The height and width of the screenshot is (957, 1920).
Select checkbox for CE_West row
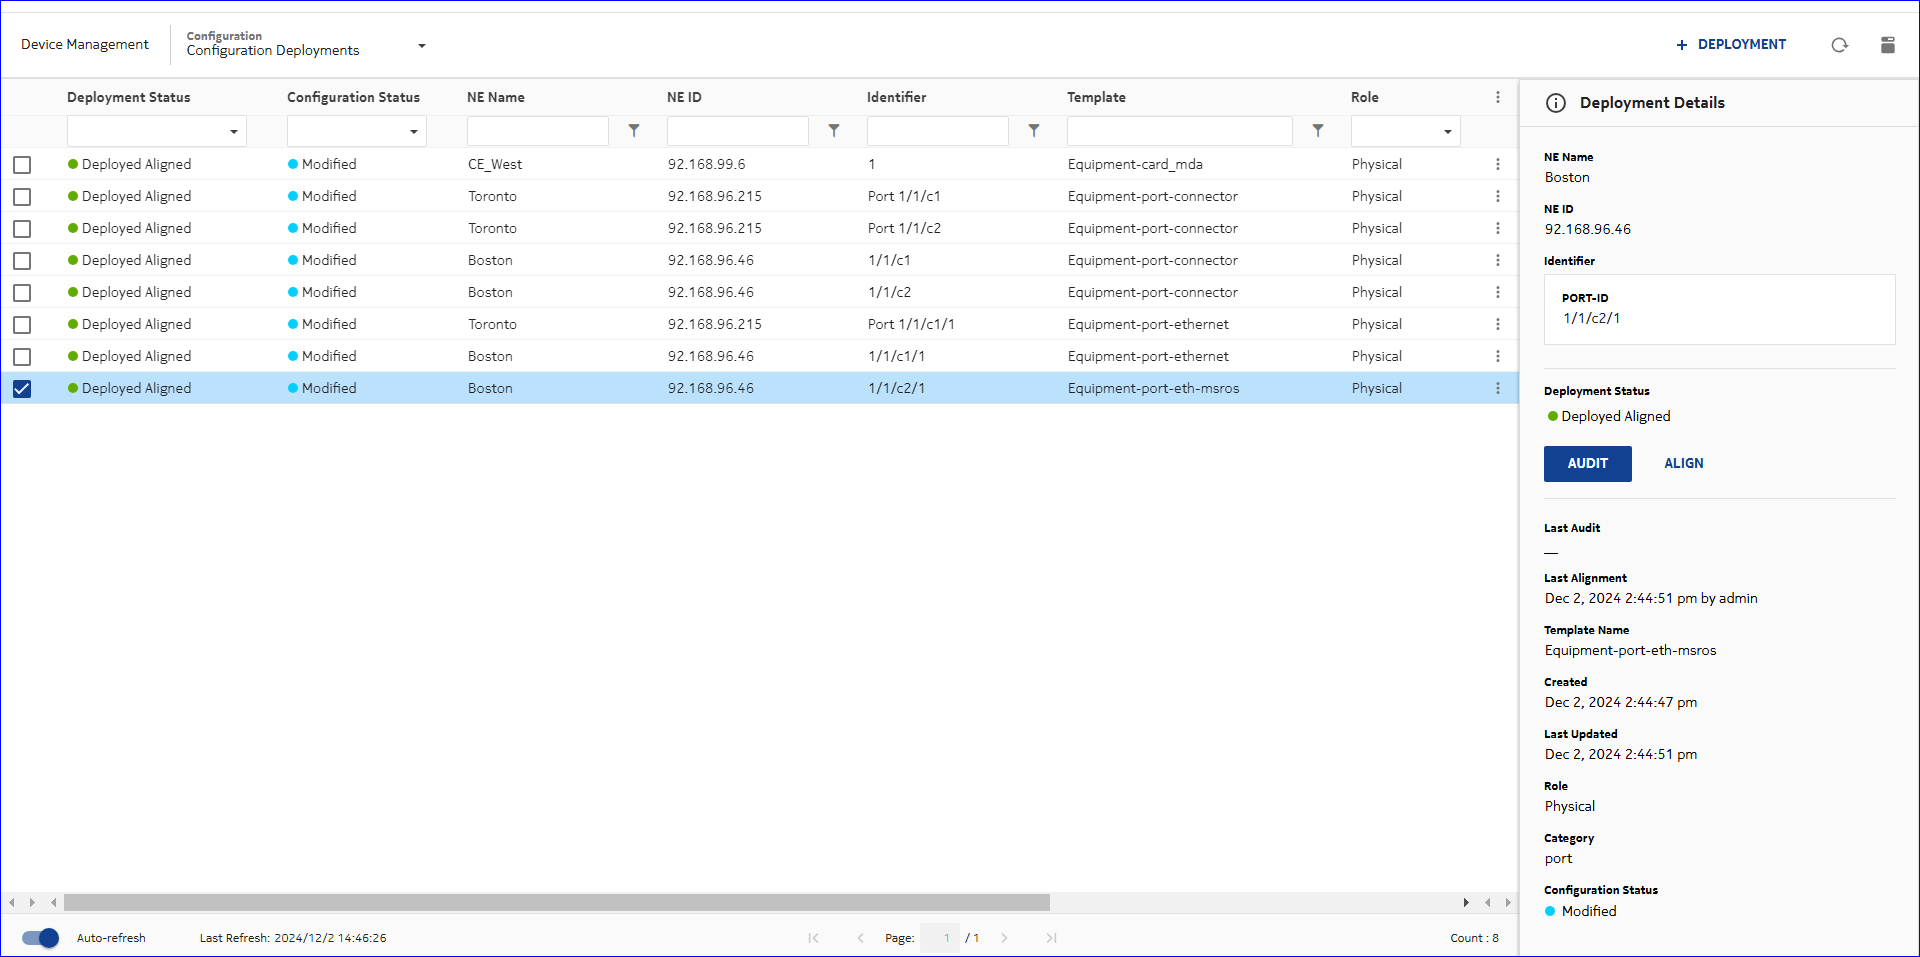click(22, 165)
